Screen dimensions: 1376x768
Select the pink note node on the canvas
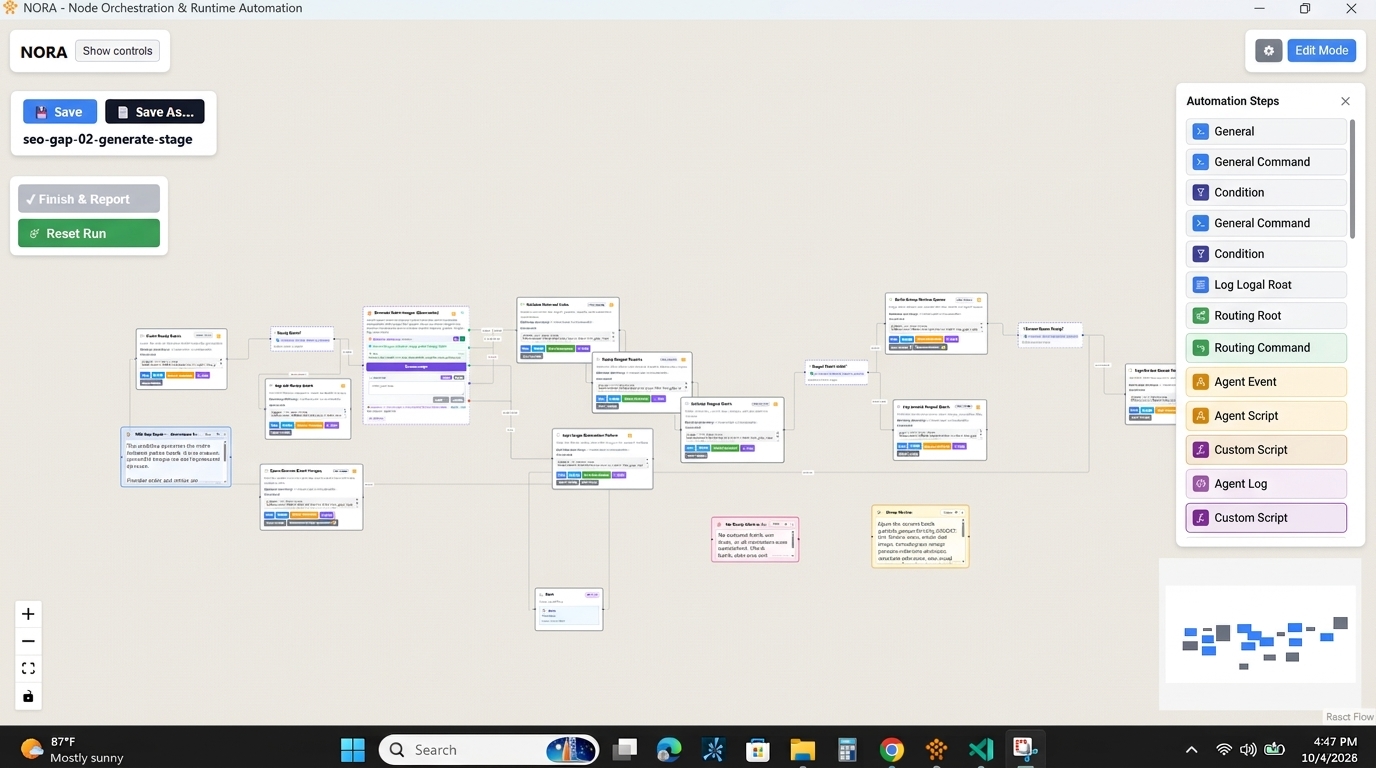(755, 539)
